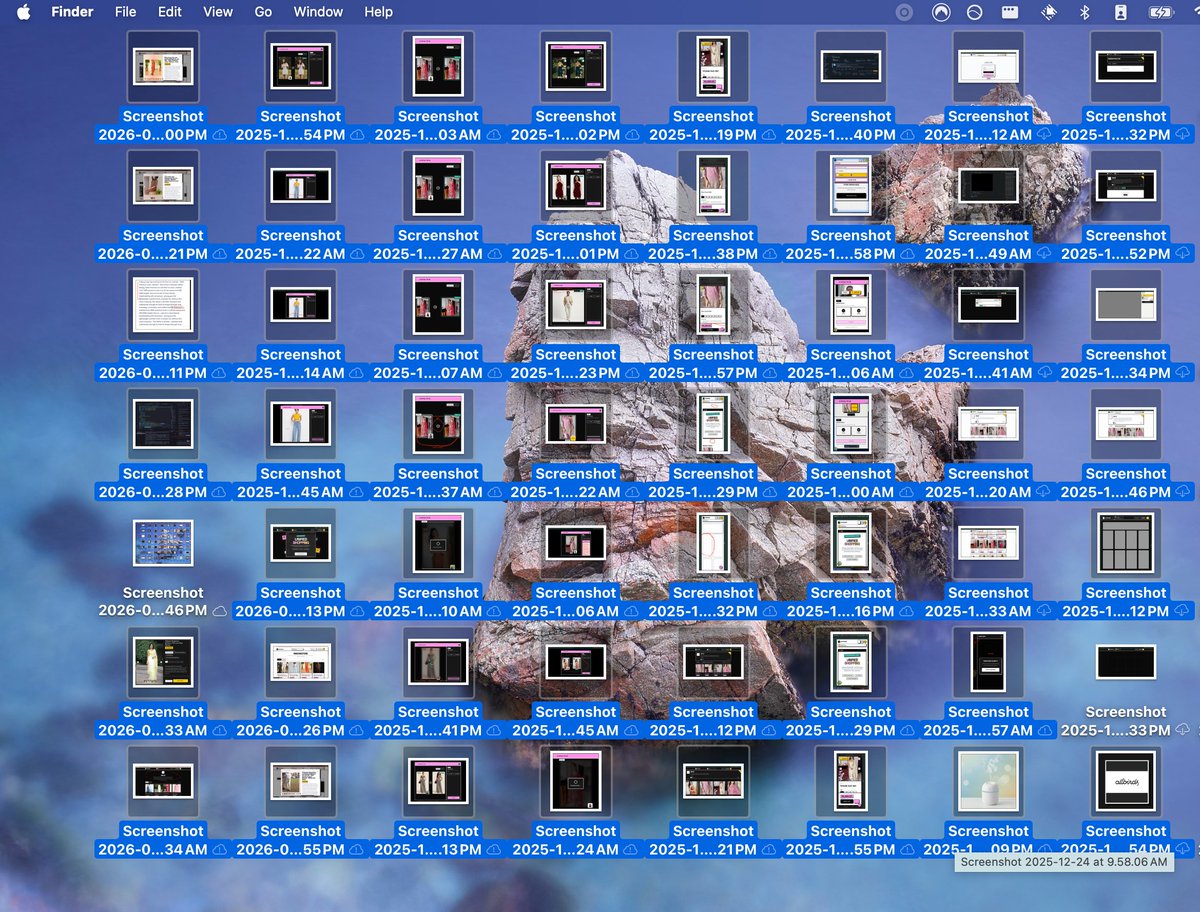
Task: Click the download cloud icon beside 2025-1....52 PM
Action: point(1182,253)
